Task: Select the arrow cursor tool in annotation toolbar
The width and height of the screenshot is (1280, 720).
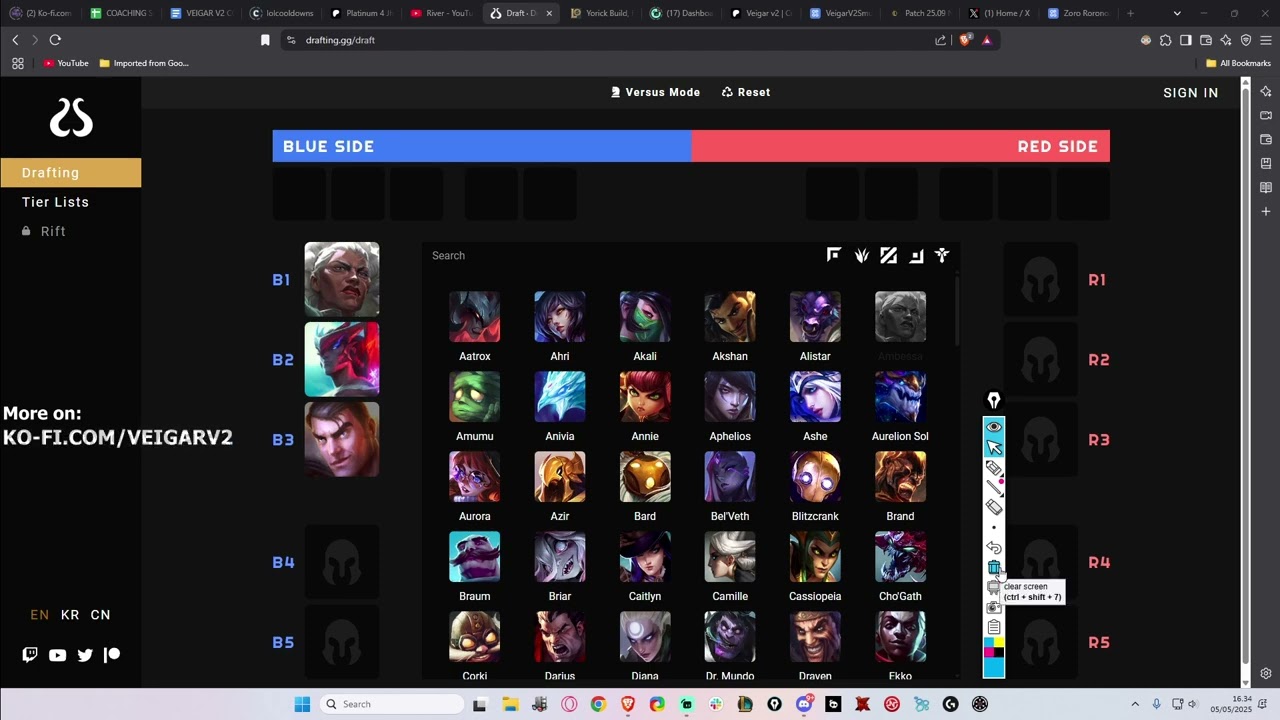Action: coord(994,447)
